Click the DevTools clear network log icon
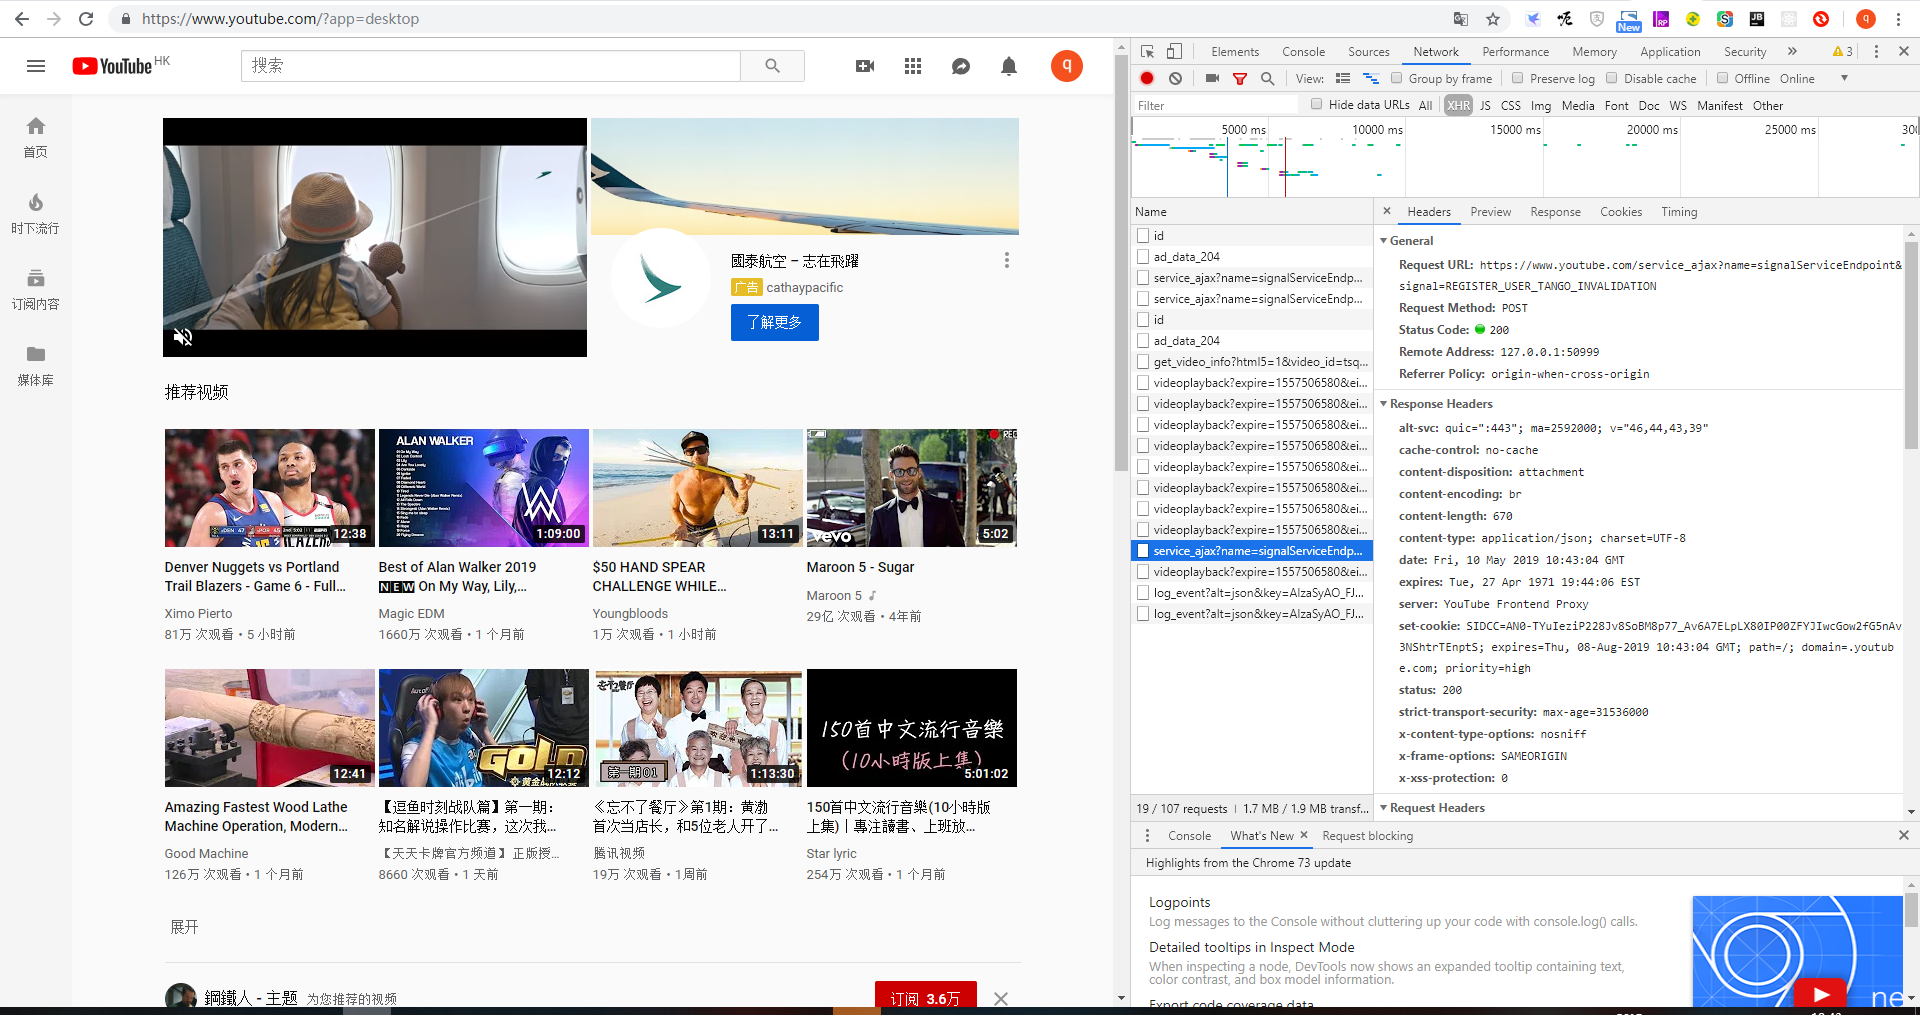Image resolution: width=1920 pixels, height=1015 pixels. click(x=1176, y=79)
